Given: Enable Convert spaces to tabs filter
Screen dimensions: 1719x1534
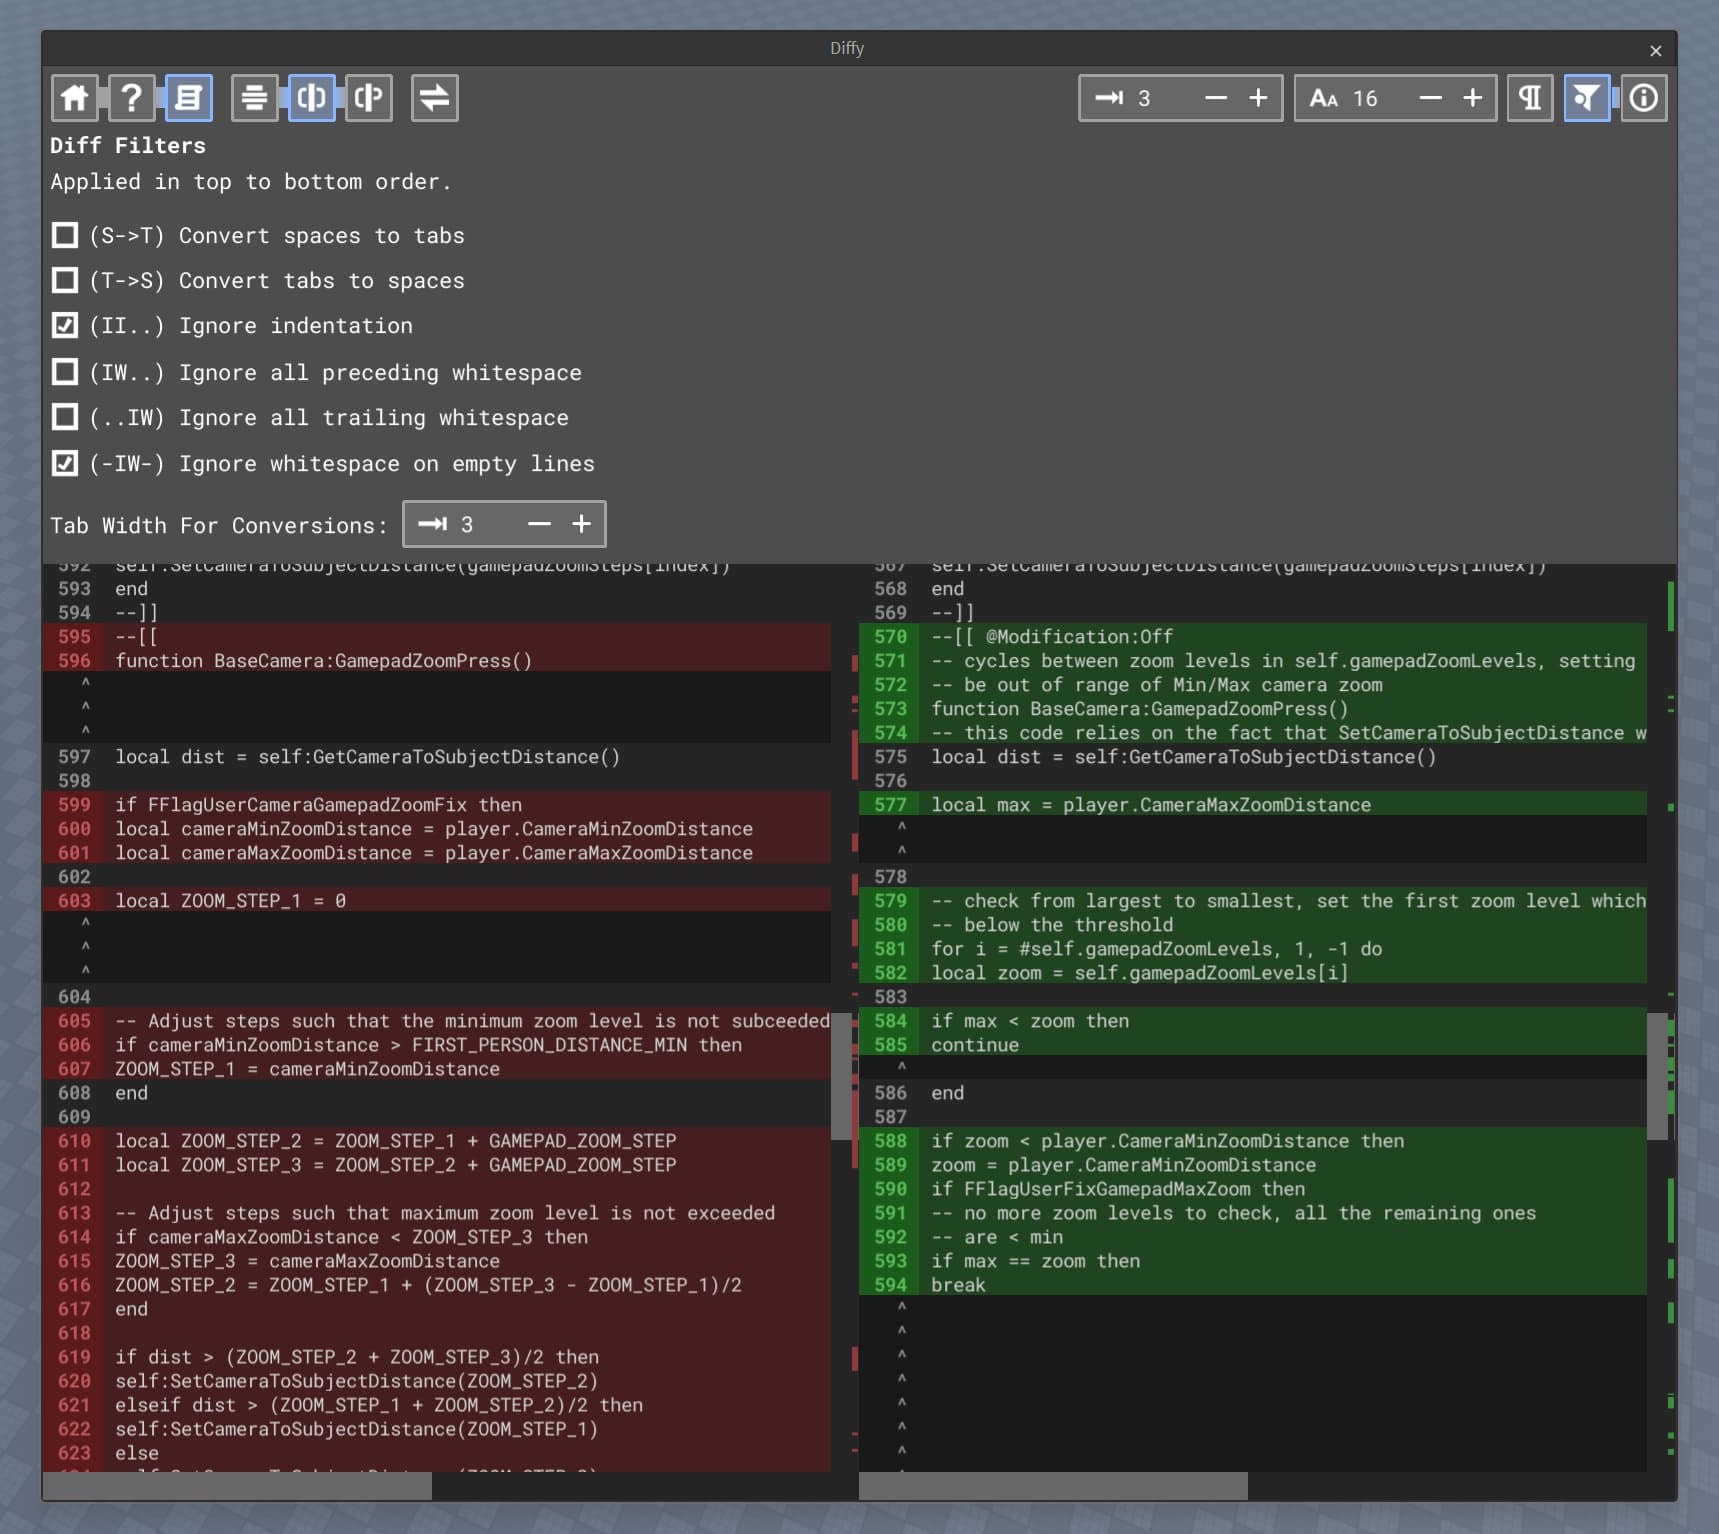Looking at the screenshot, I should (x=64, y=235).
